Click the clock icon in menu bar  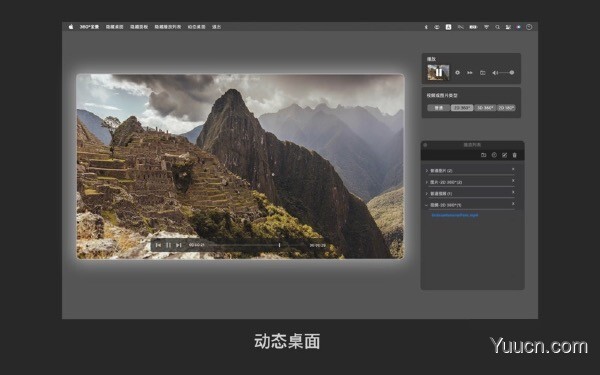pos(529,27)
